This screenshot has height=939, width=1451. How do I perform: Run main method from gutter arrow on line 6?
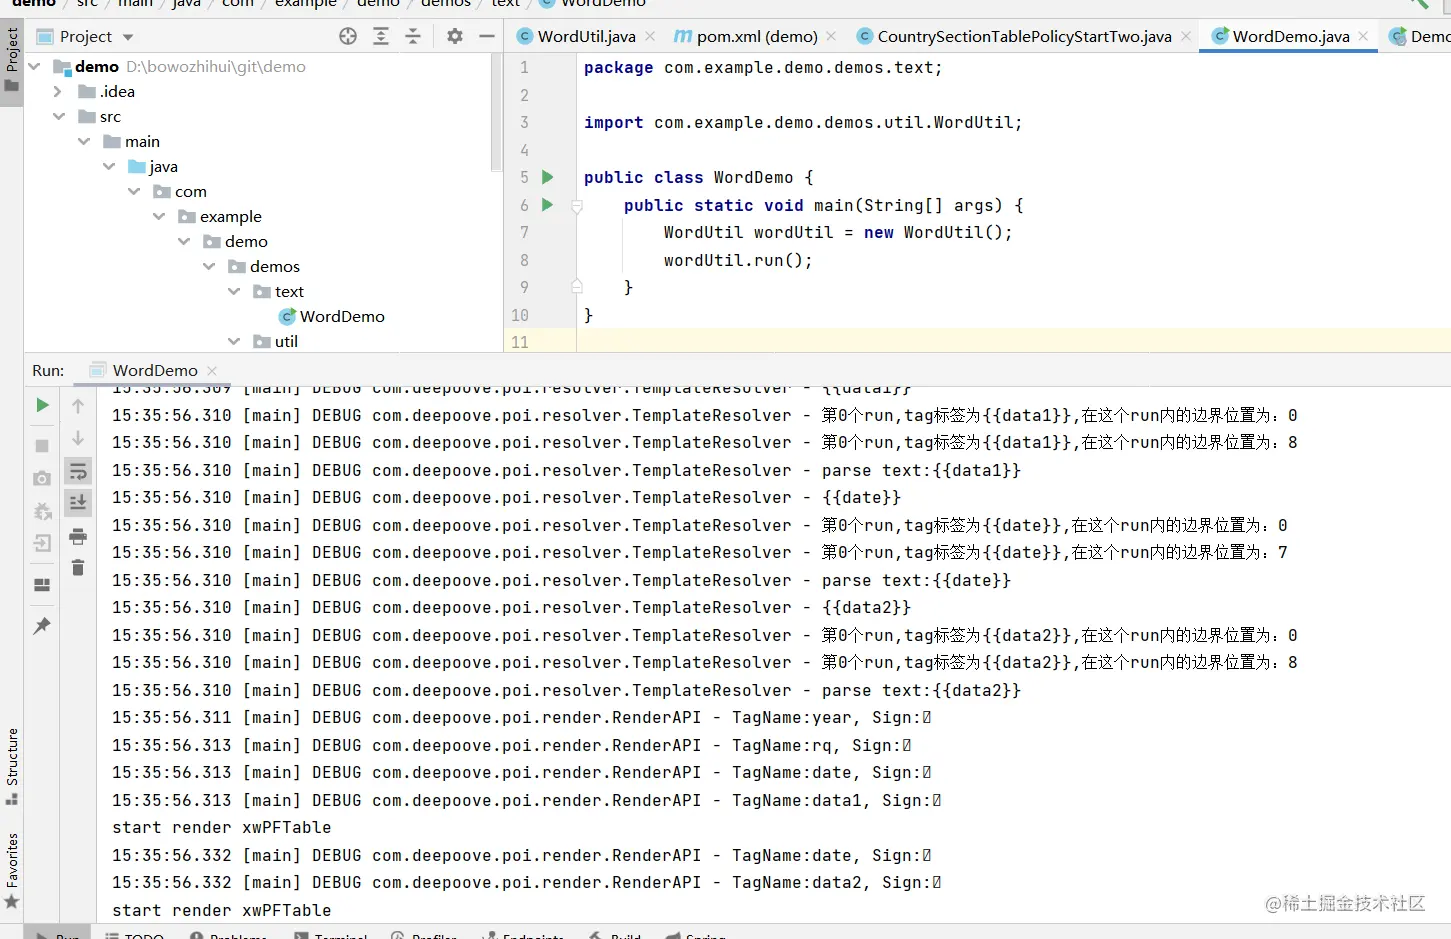coord(547,205)
